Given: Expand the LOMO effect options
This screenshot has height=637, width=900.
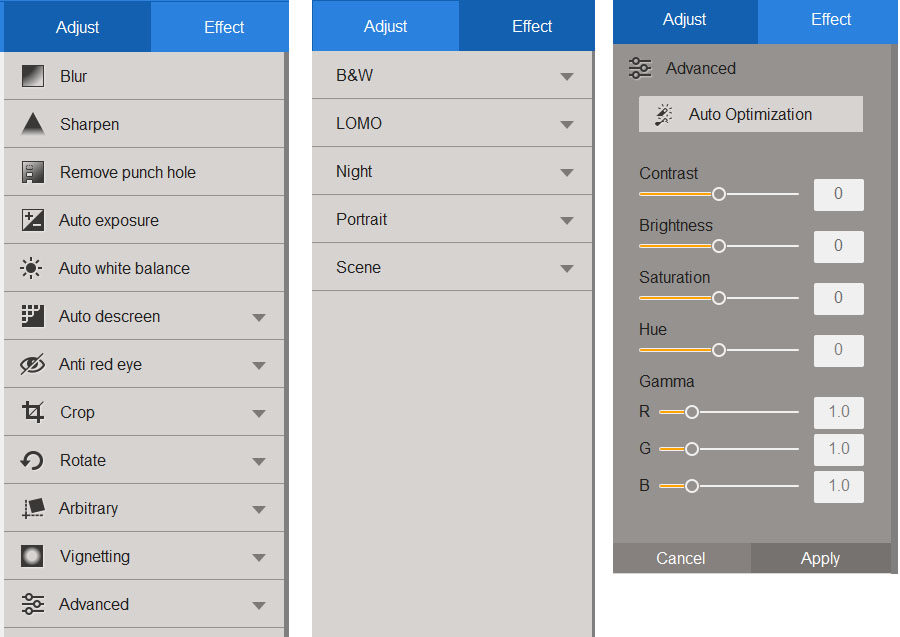Looking at the screenshot, I should 567,123.
